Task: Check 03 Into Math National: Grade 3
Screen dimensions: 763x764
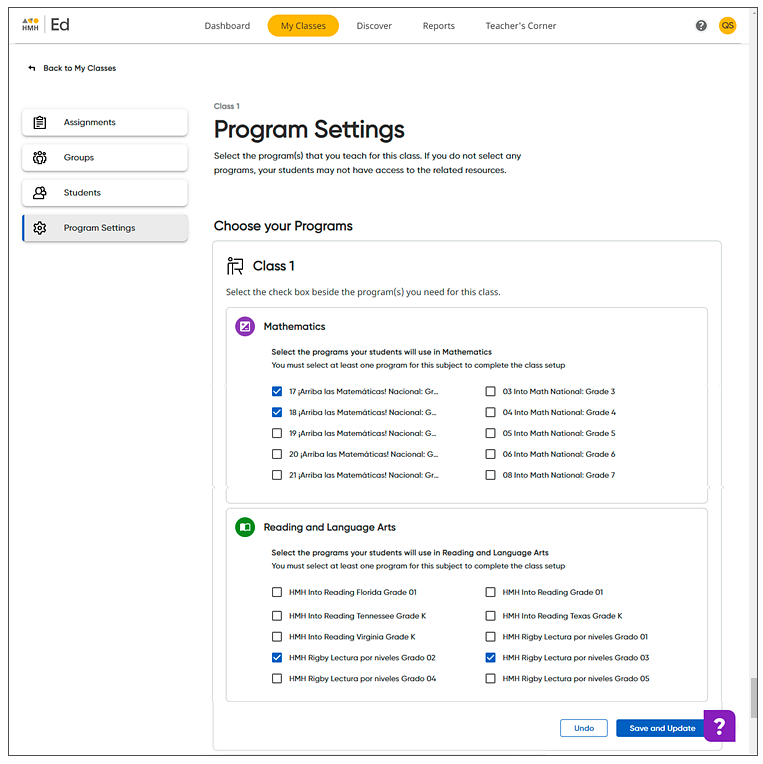Action: (491, 392)
